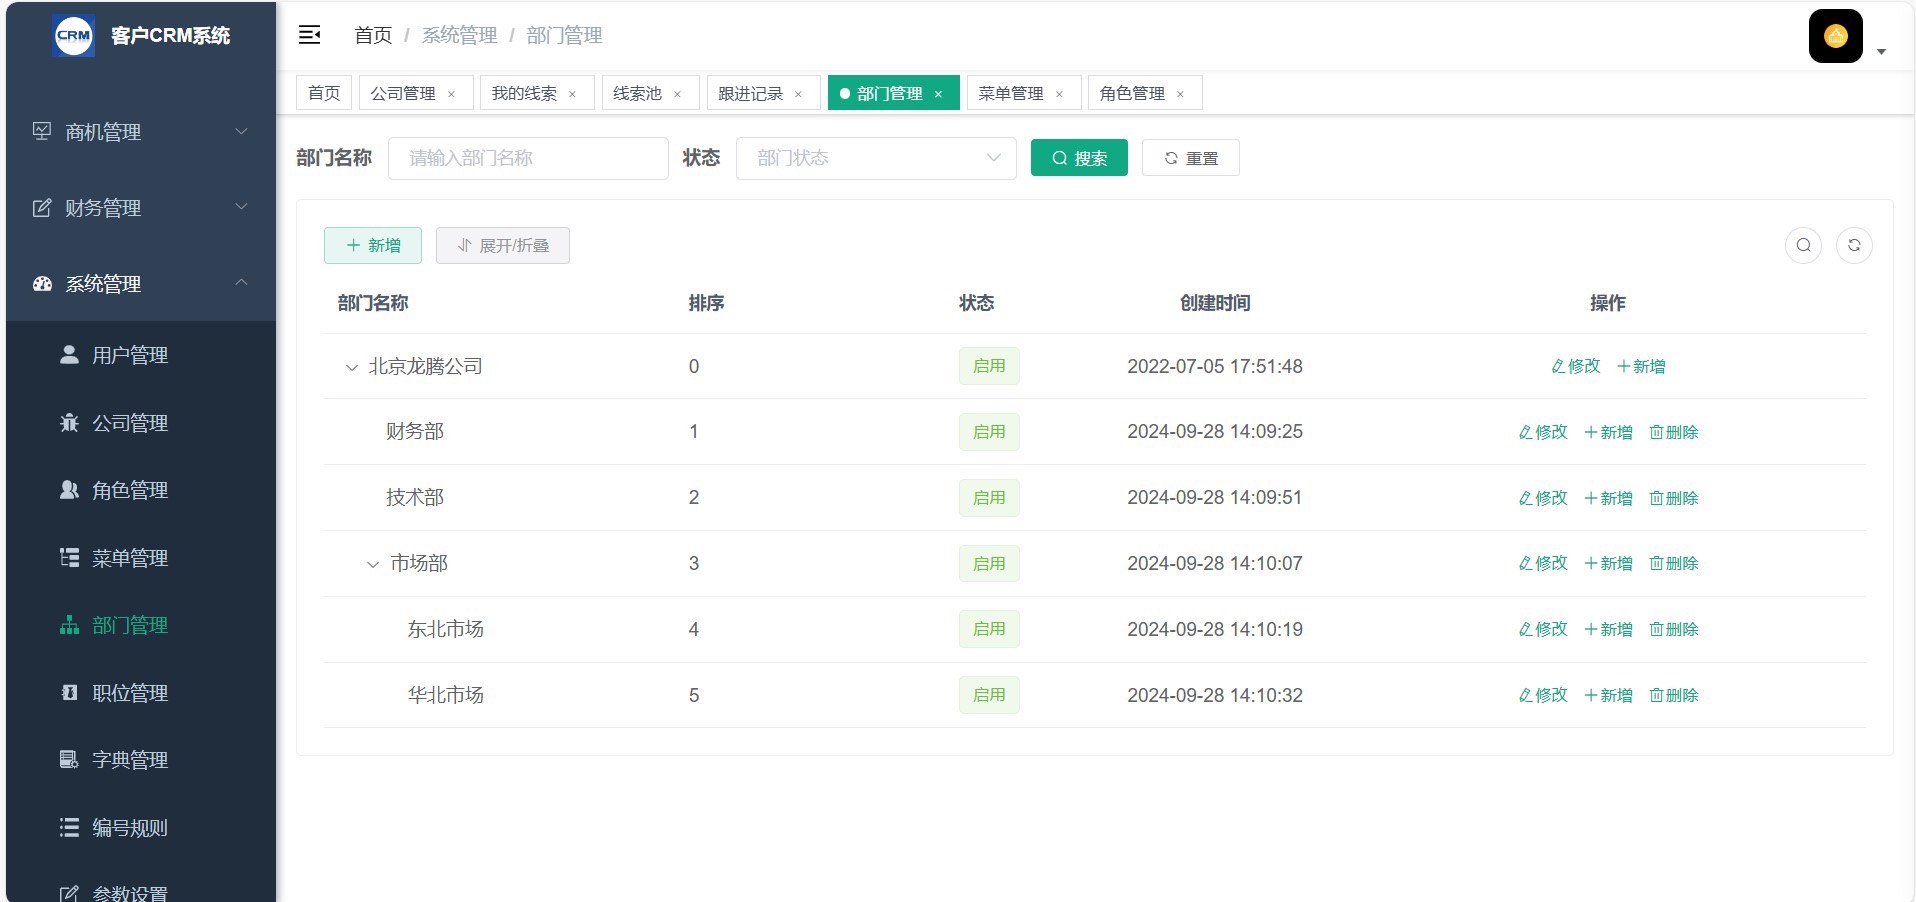Expand the 商机管理 sidebar menu
Image resolution: width=1916 pixels, height=902 pixels.
coord(140,132)
